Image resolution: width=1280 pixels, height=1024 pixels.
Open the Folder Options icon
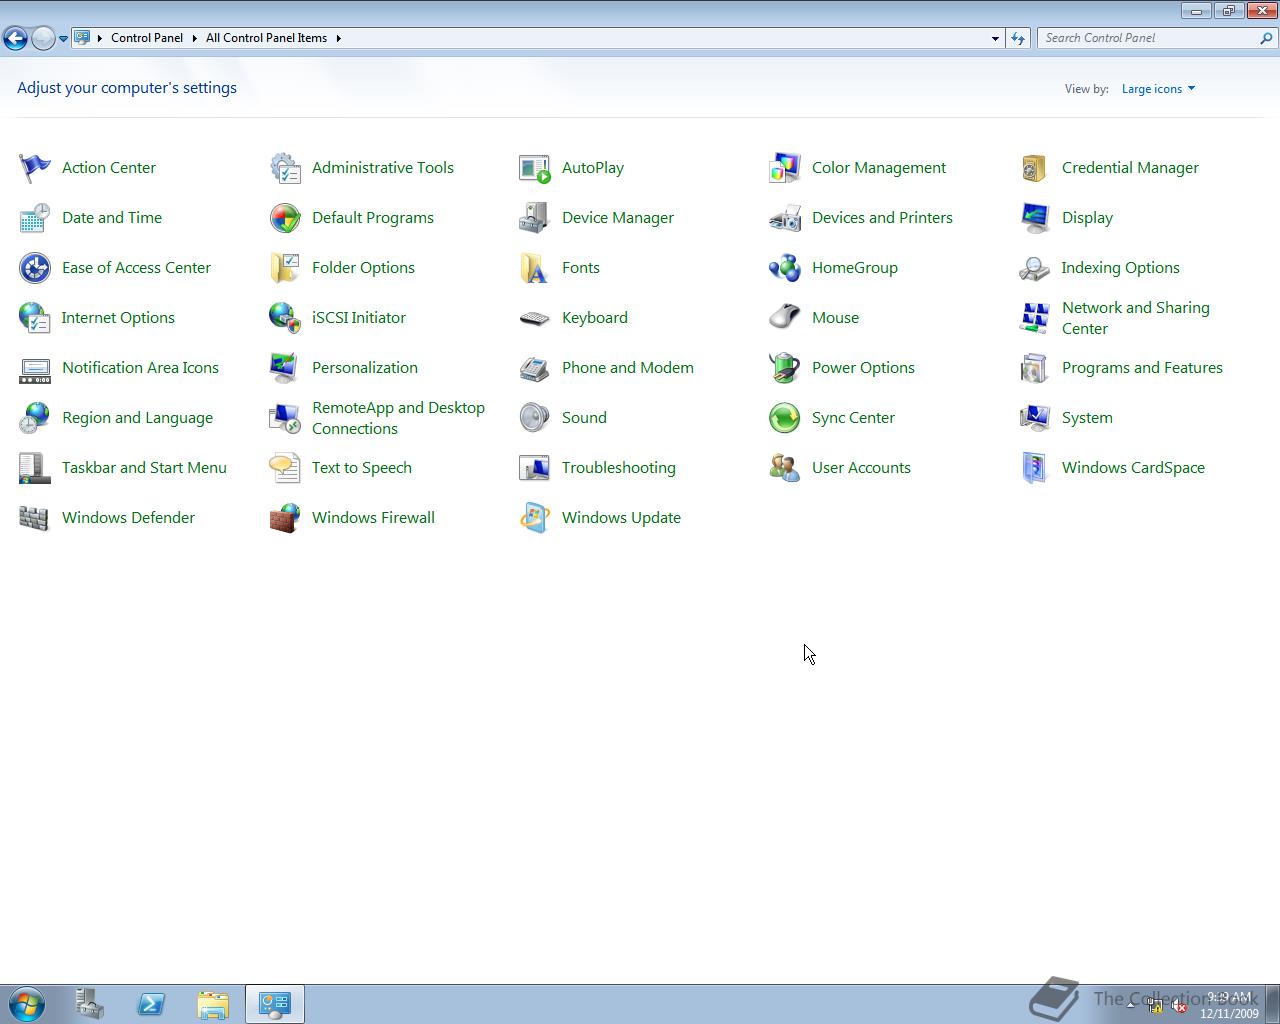pos(285,268)
